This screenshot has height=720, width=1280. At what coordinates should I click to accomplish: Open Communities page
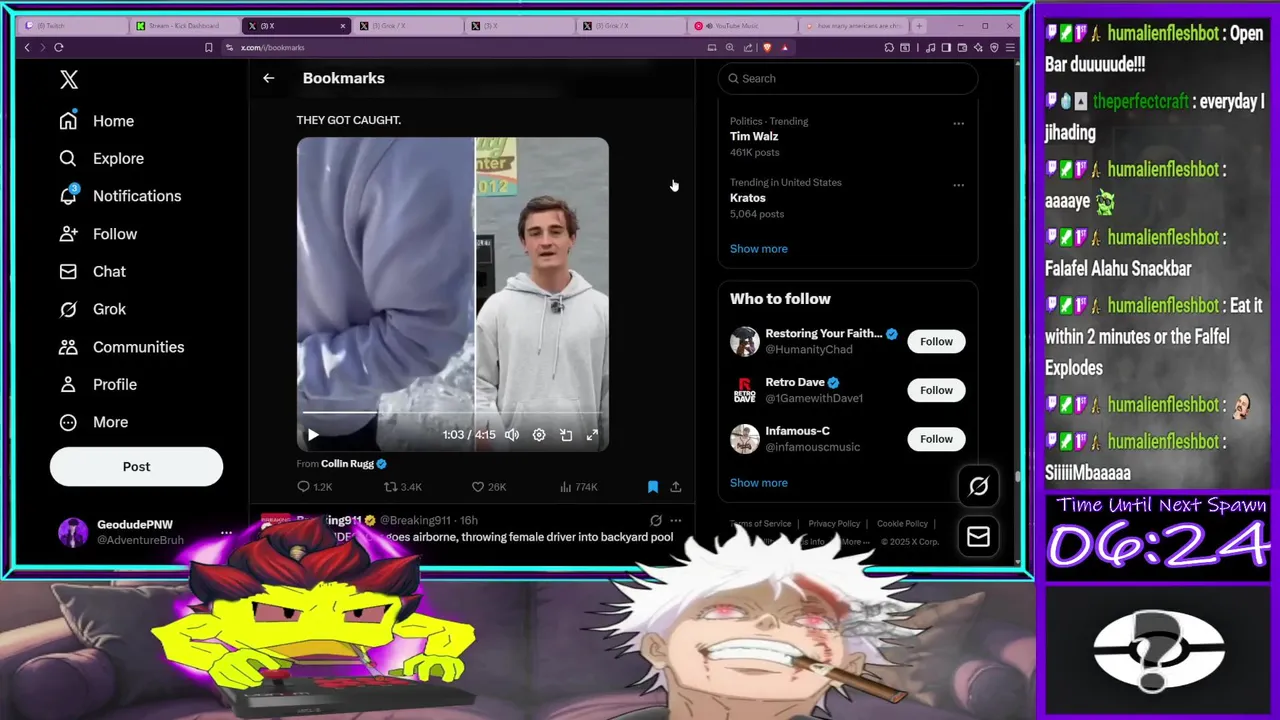[121, 347]
